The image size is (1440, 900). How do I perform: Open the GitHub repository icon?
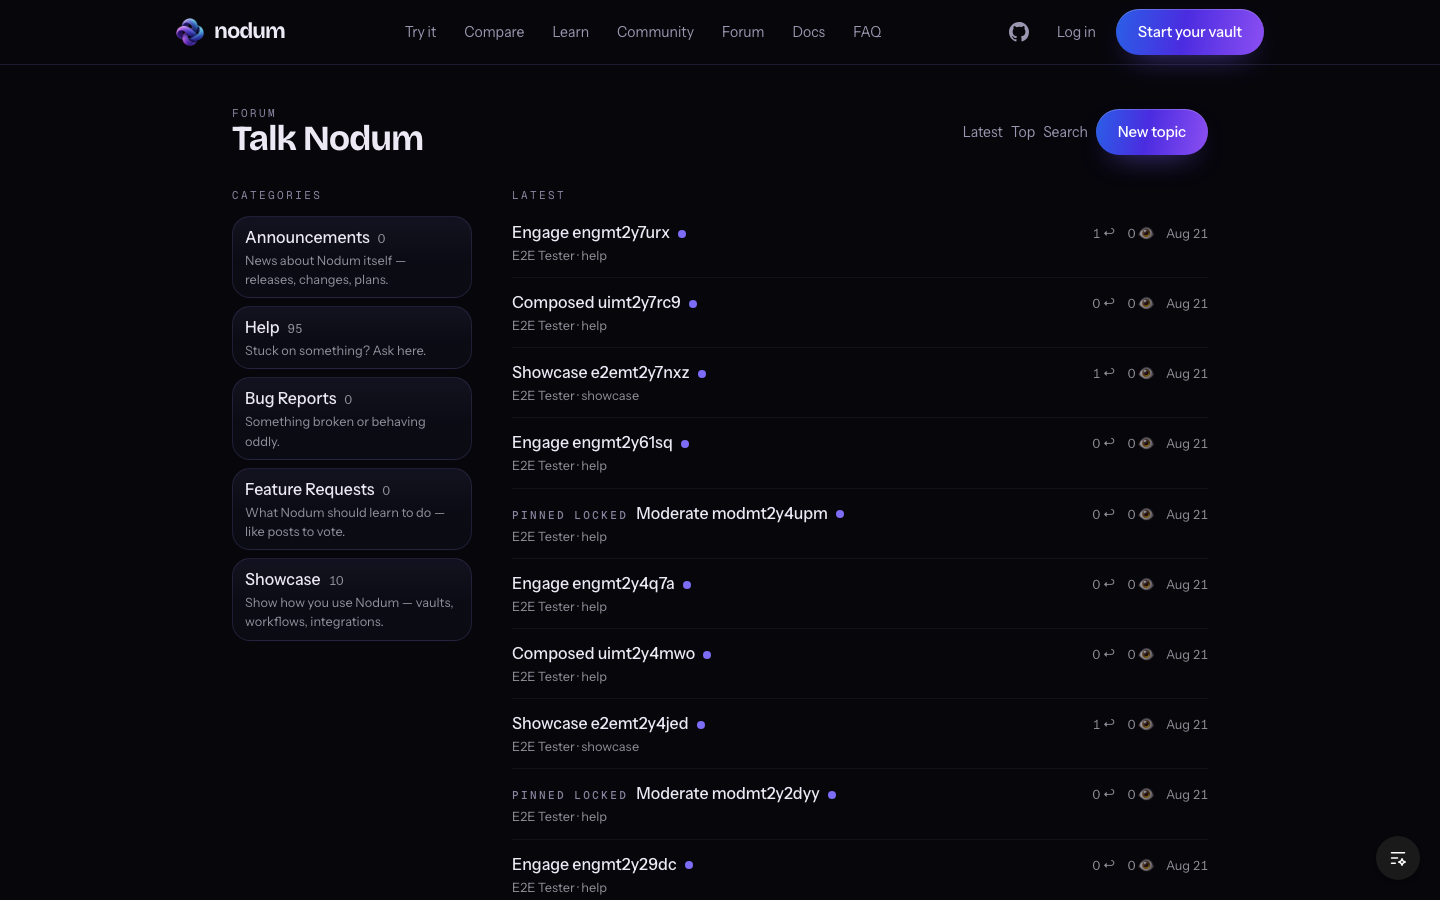1019,32
